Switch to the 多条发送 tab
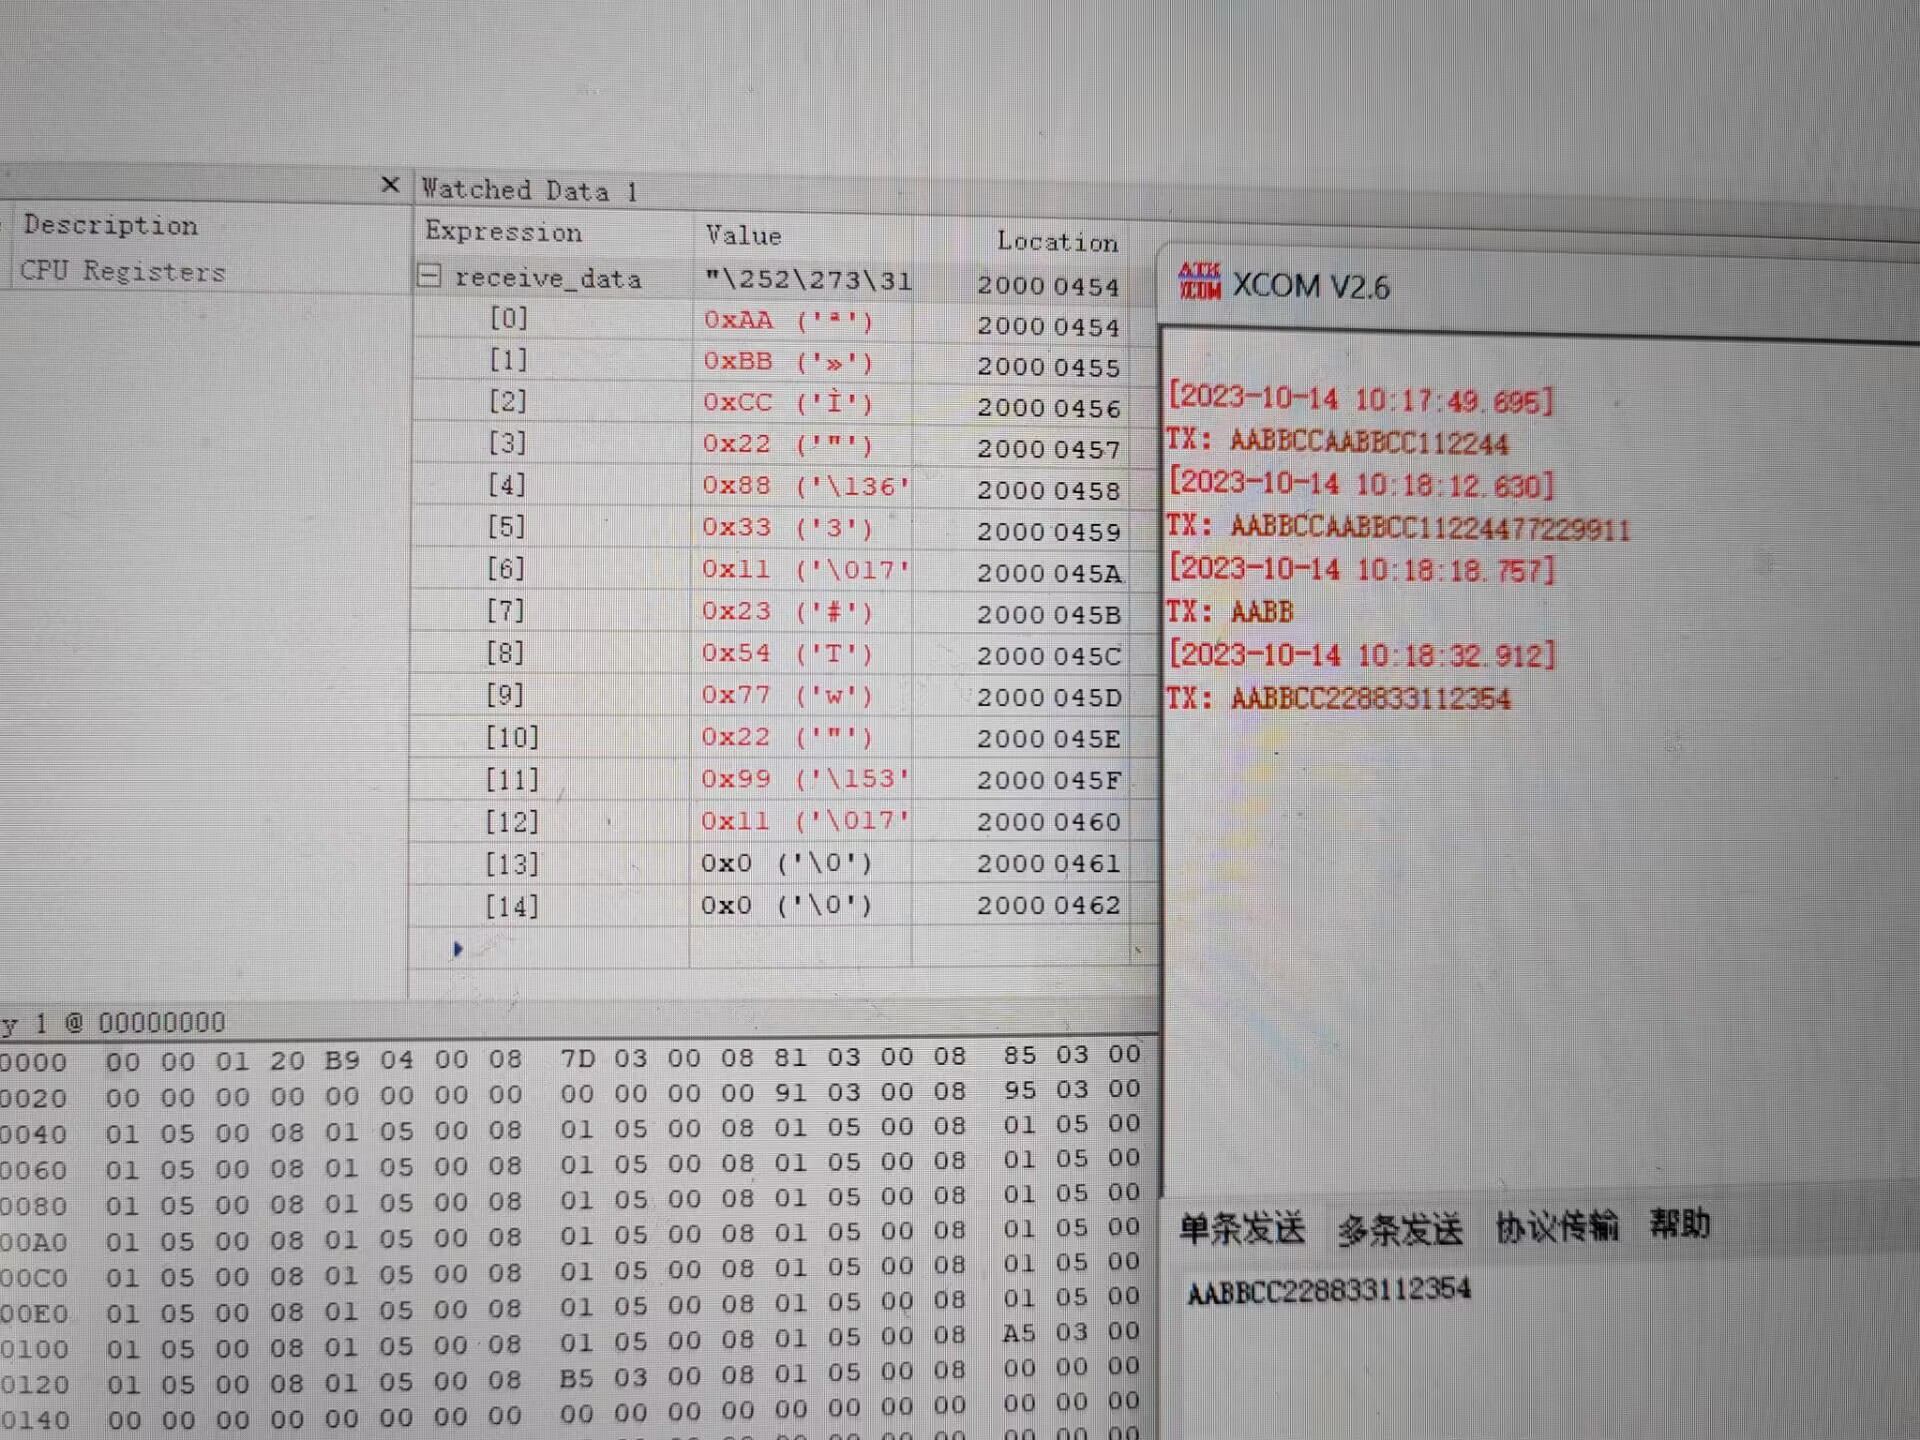This screenshot has width=1920, height=1440. coord(1400,1230)
